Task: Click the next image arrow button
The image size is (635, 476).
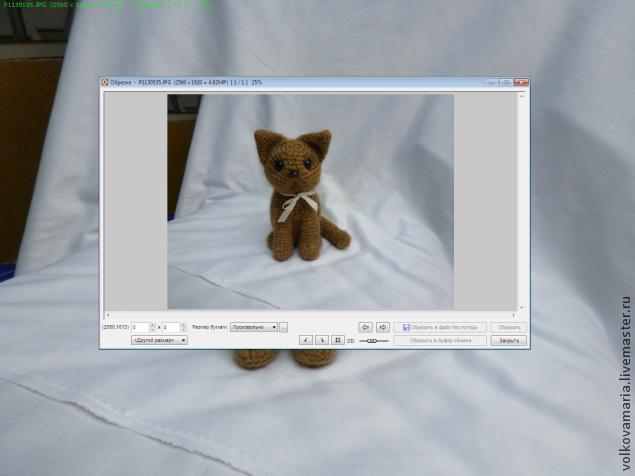Action: pos(321,340)
